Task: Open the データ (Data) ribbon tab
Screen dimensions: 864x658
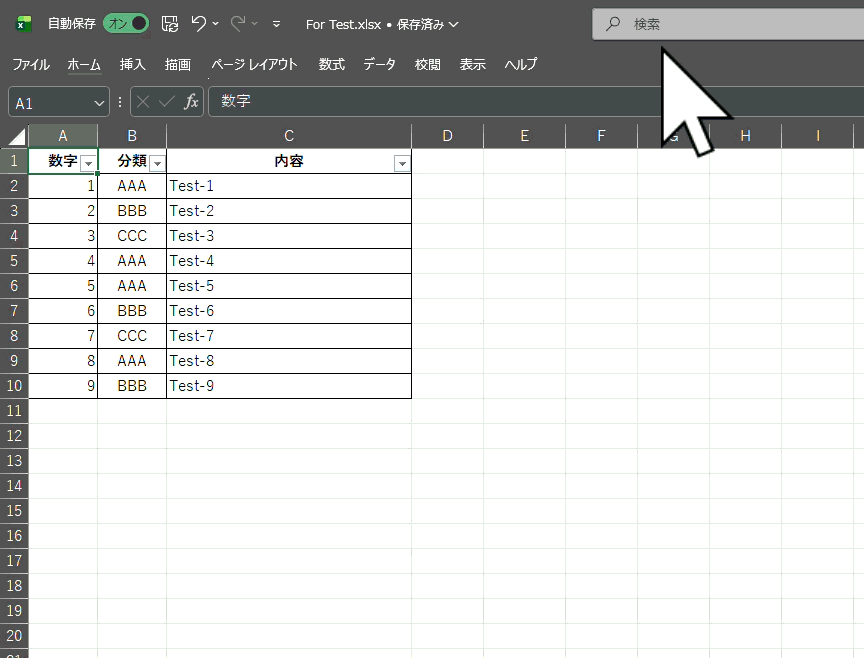Action: point(379,64)
